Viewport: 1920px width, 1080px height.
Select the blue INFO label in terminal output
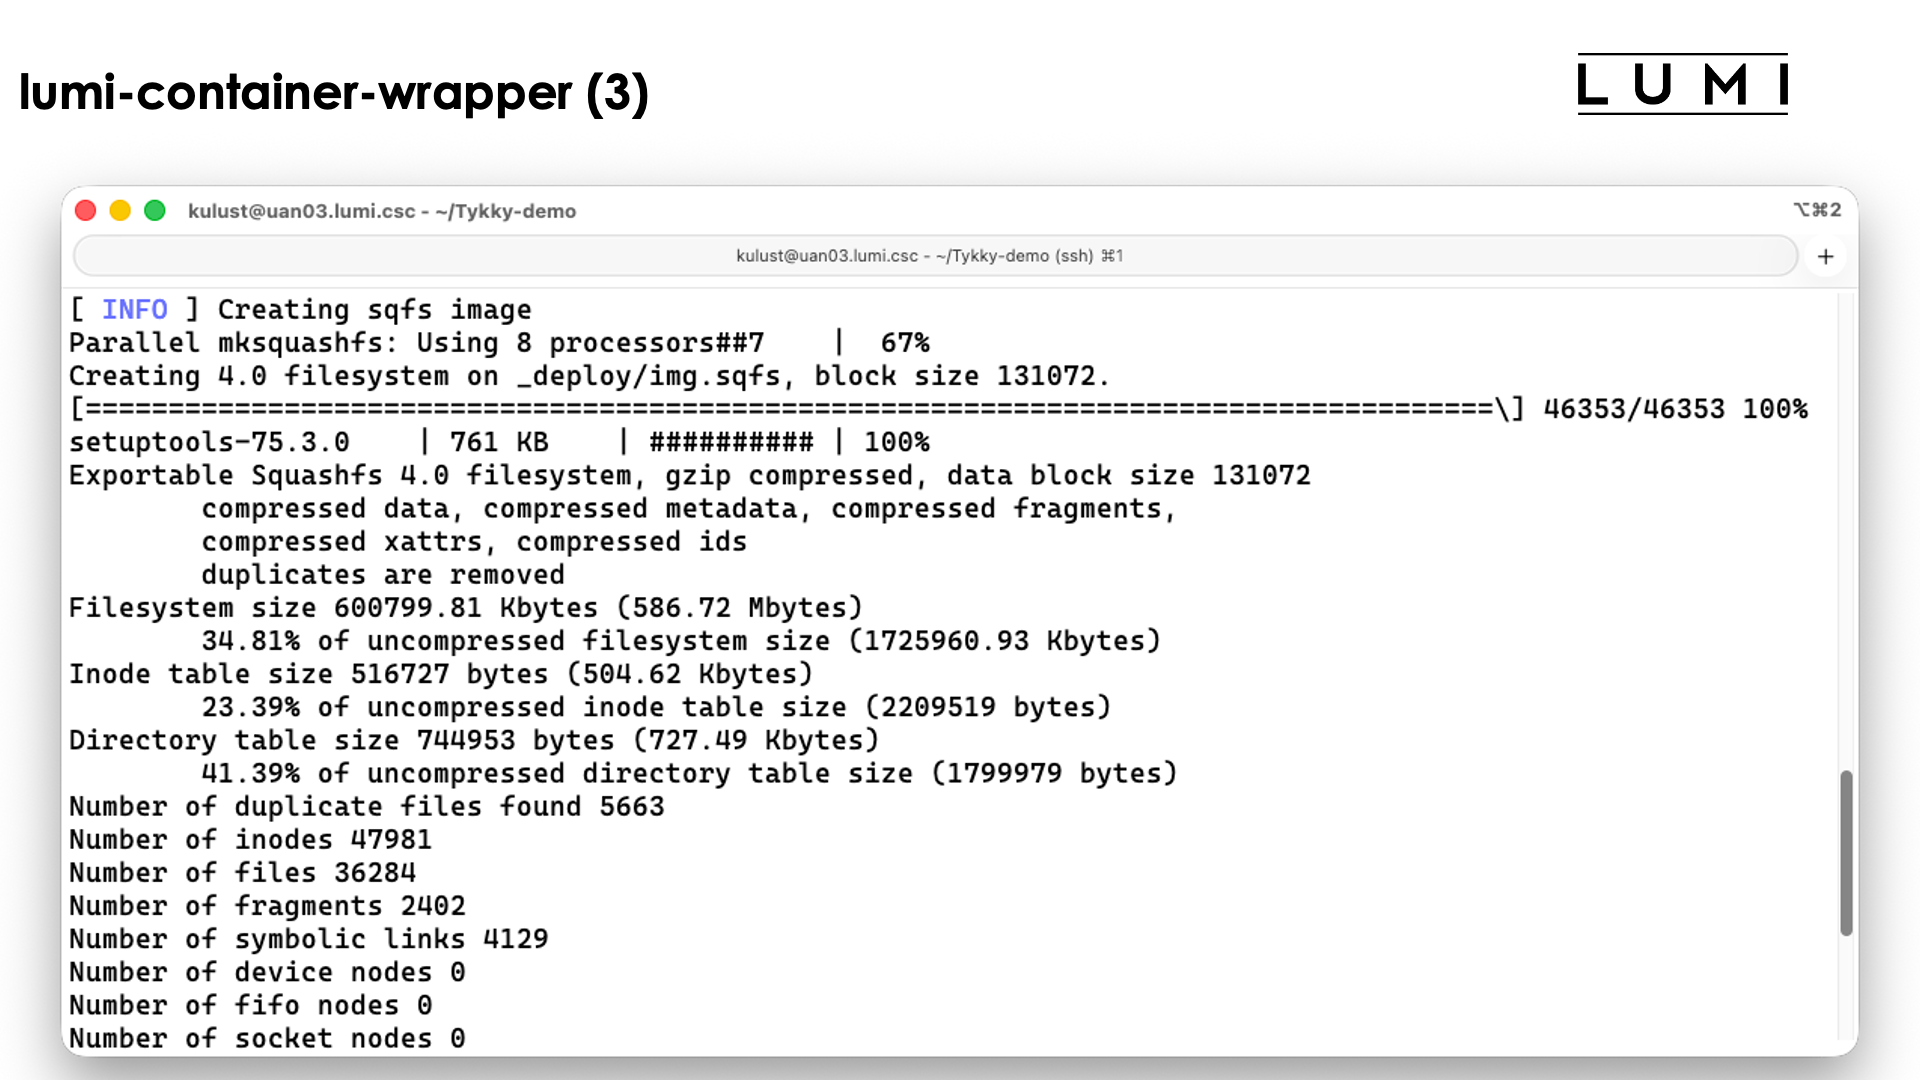135,310
